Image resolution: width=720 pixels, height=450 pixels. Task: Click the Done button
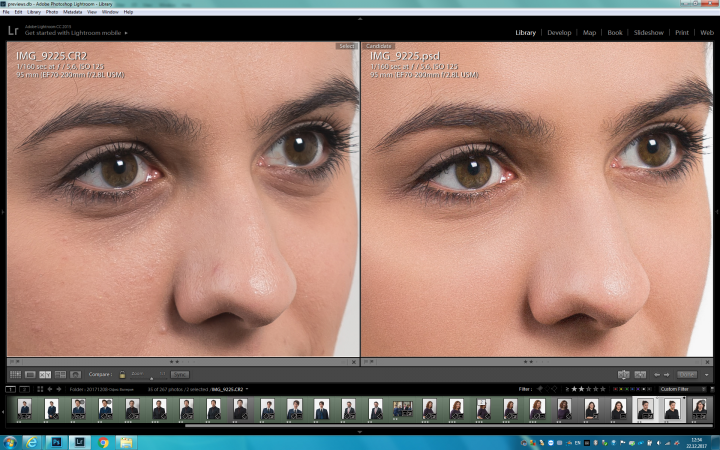pyautogui.click(x=686, y=375)
